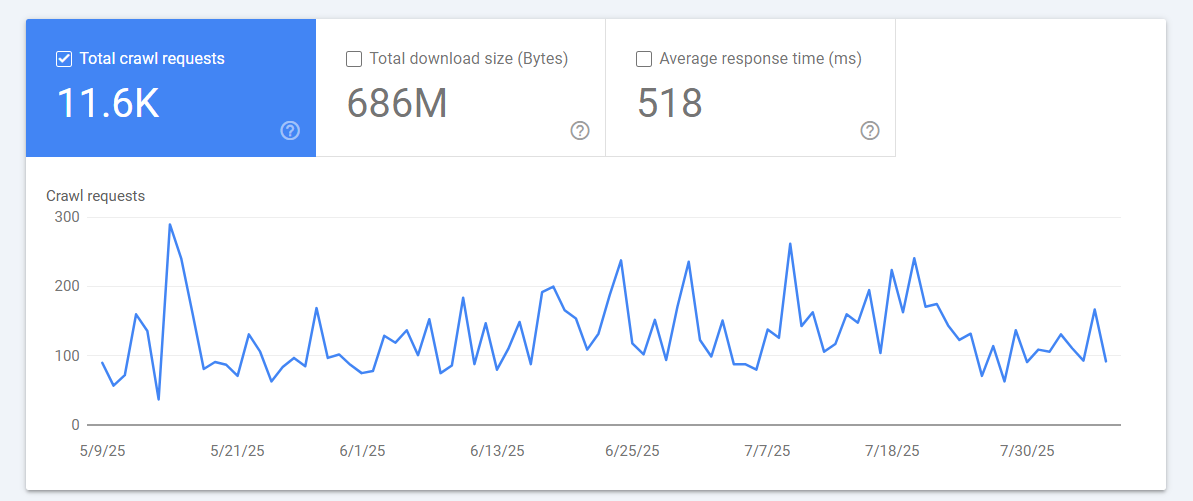Click the 6/1/25 date label

pyautogui.click(x=362, y=451)
